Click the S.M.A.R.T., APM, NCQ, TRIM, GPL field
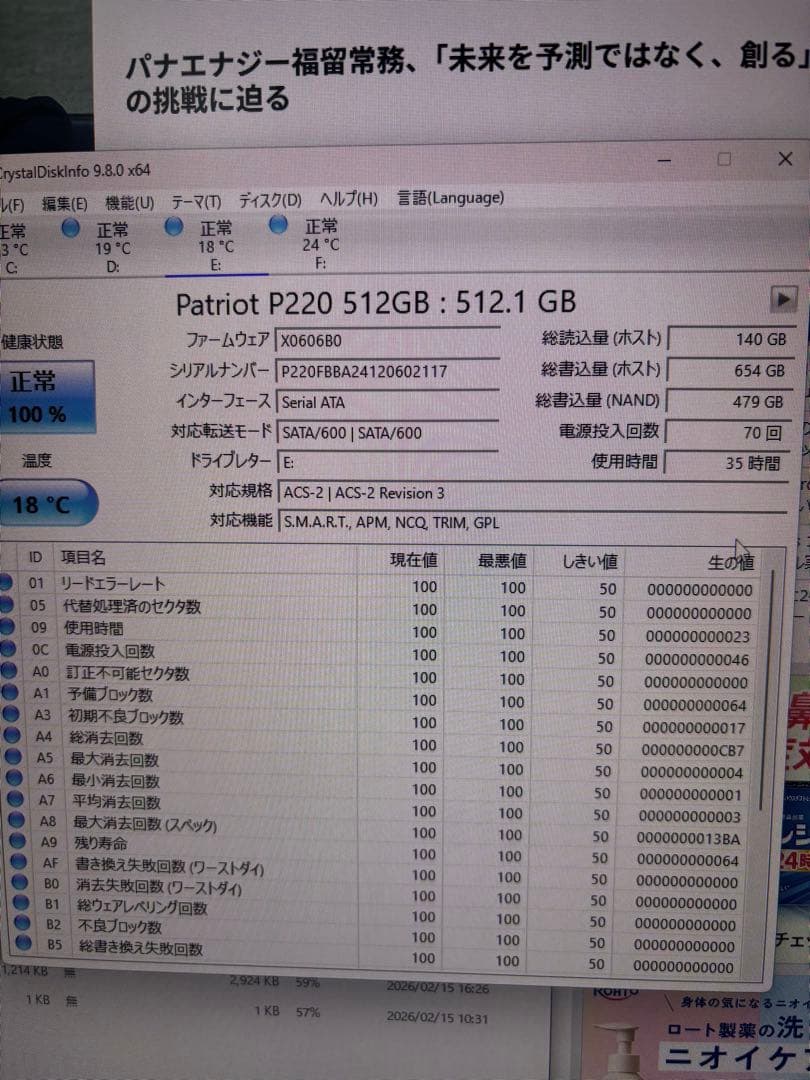This screenshot has height=1080, width=810. pos(534,522)
